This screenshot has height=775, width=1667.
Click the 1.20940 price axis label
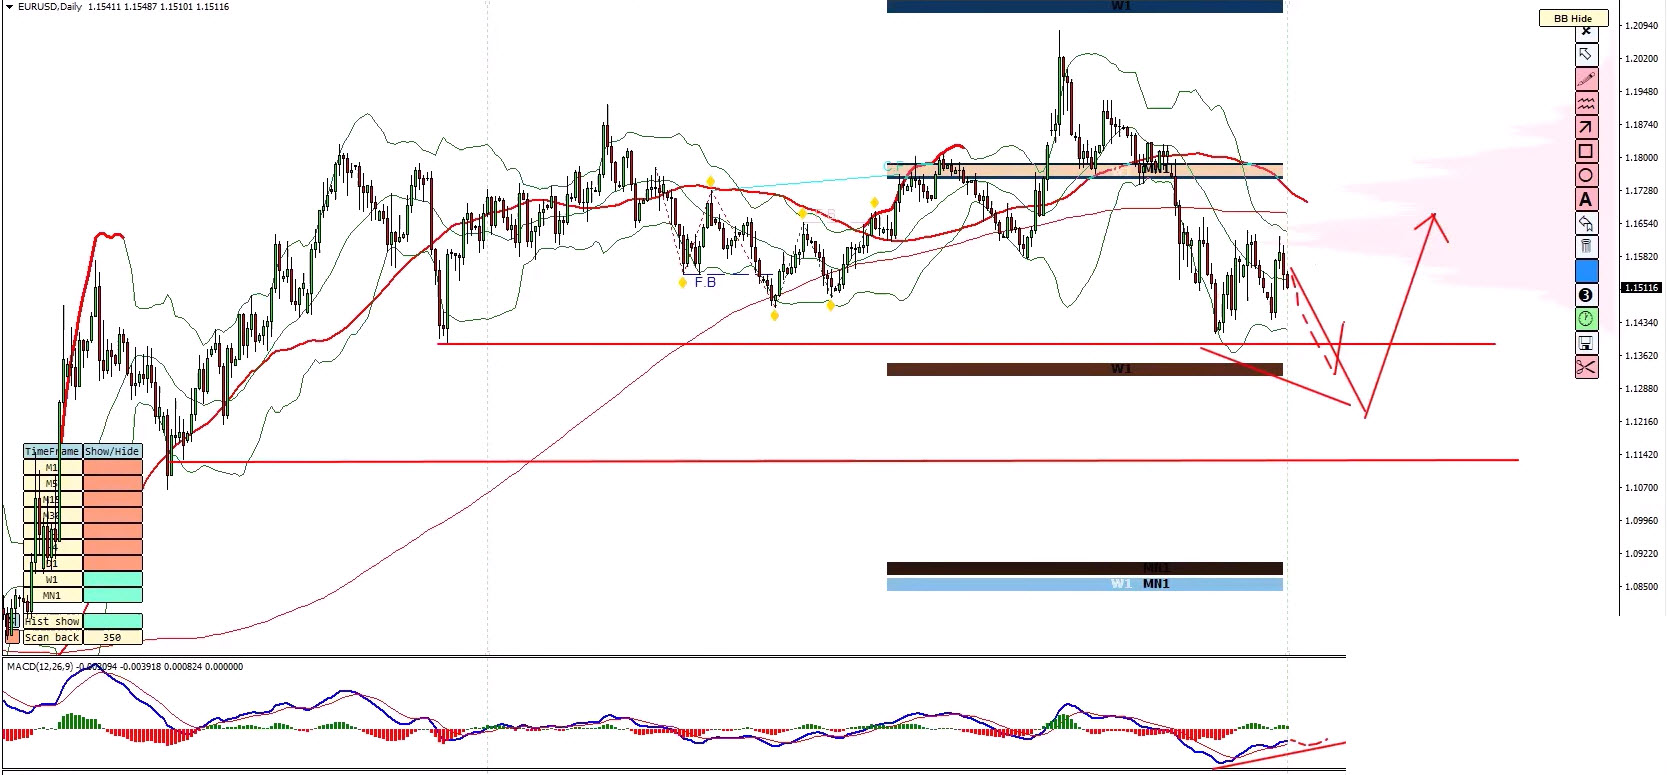pyautogui.click(x=1642, y=26)
